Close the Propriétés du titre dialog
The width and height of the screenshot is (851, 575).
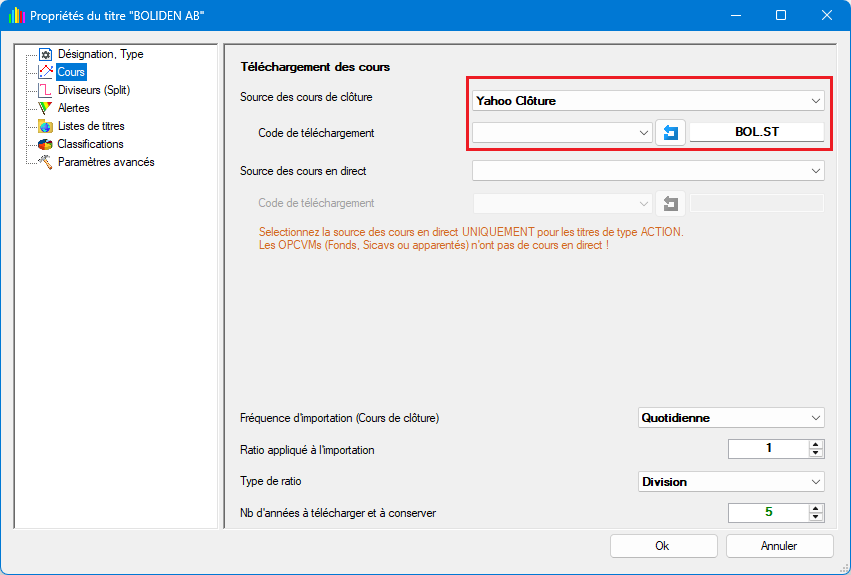point(827,15)
